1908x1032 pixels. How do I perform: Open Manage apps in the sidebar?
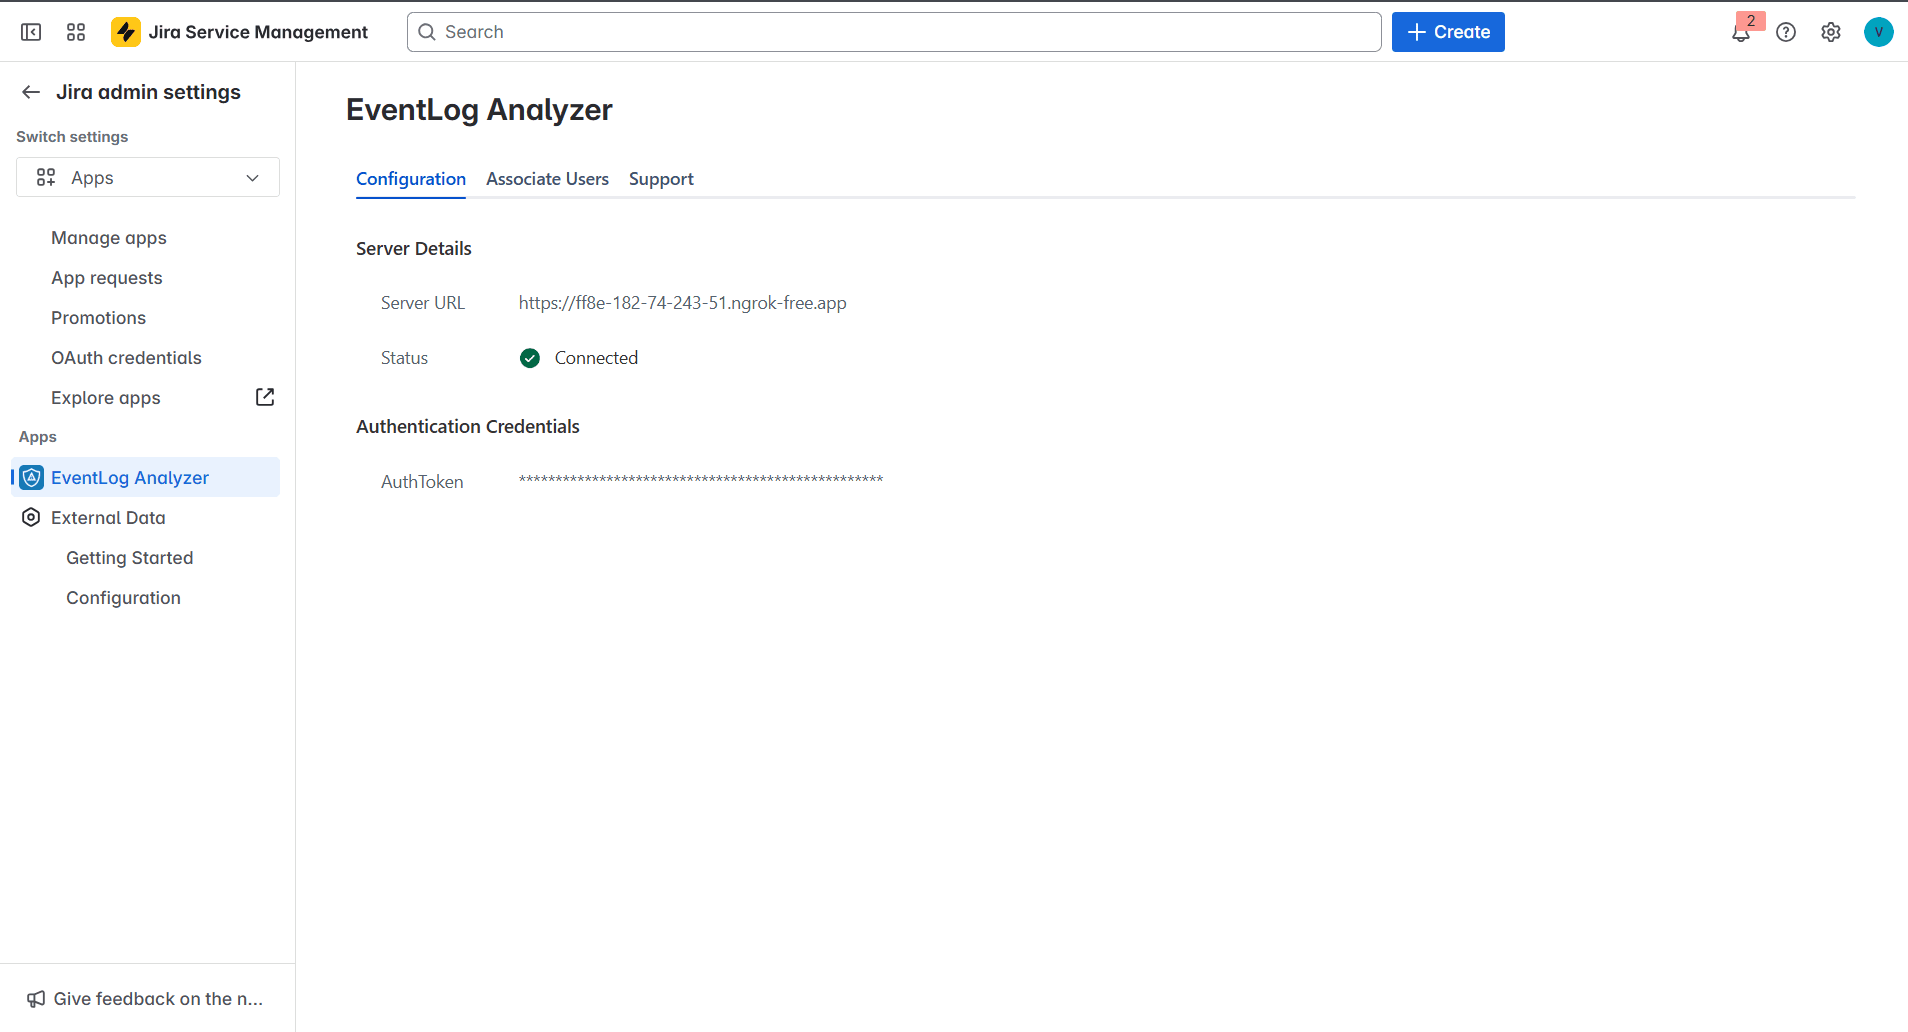coord(109,238)
